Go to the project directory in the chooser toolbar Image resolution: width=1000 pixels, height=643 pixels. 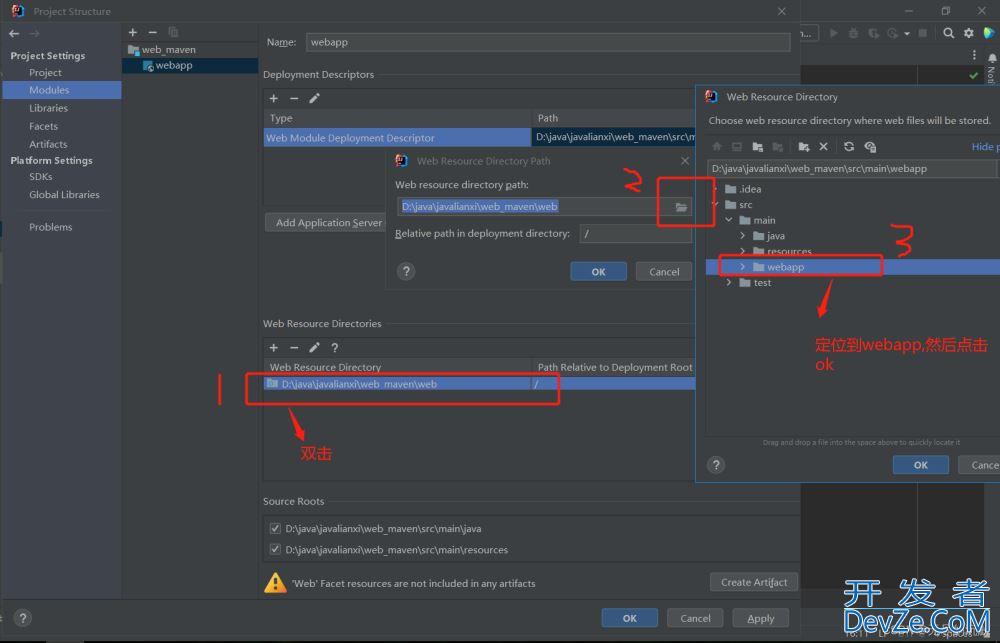tap(758, 147)
